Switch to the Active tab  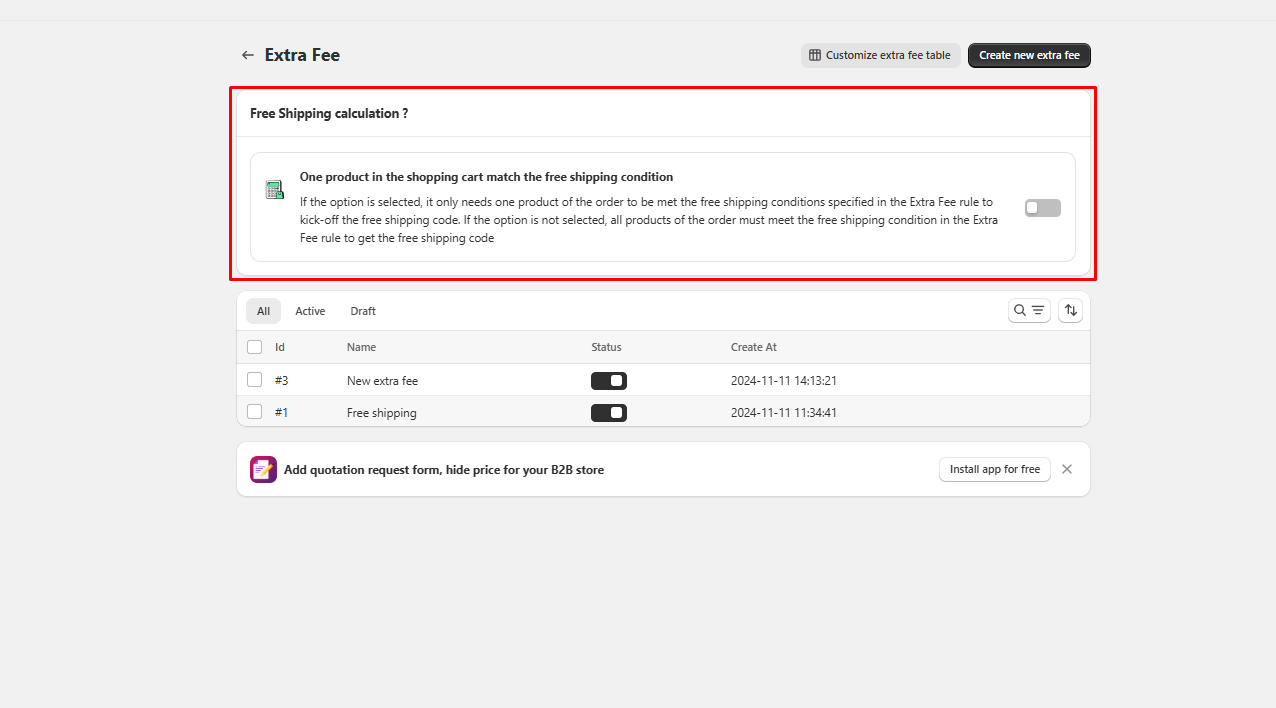coord(310,311)
